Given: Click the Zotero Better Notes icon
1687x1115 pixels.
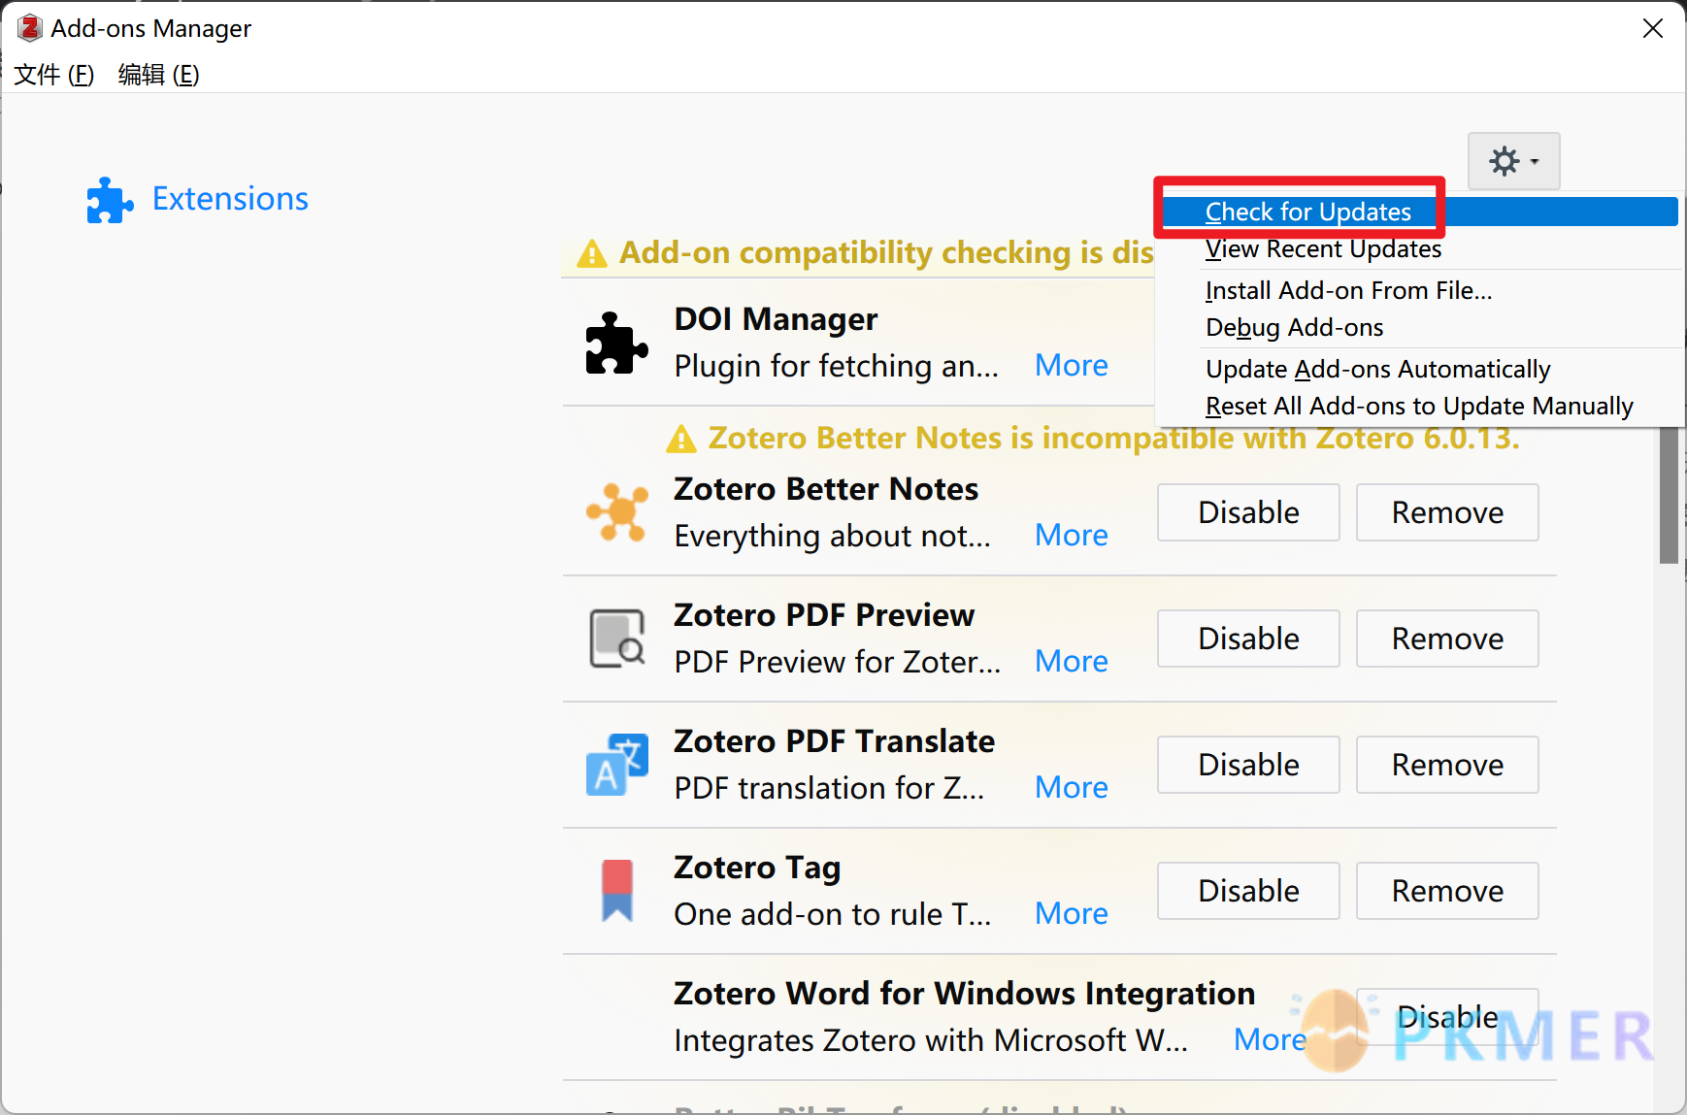Looking at the screenshot, I should coord(616,512).
